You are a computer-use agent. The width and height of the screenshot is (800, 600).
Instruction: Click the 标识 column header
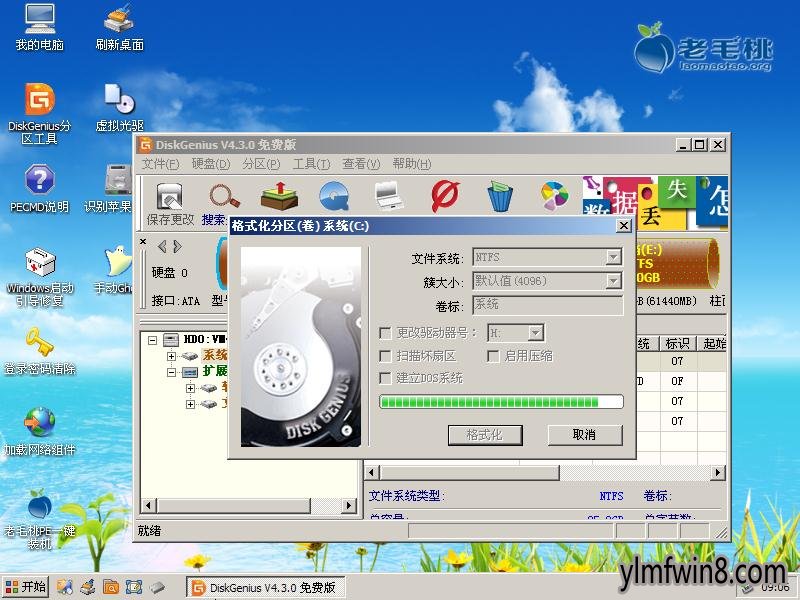point(678,344)
